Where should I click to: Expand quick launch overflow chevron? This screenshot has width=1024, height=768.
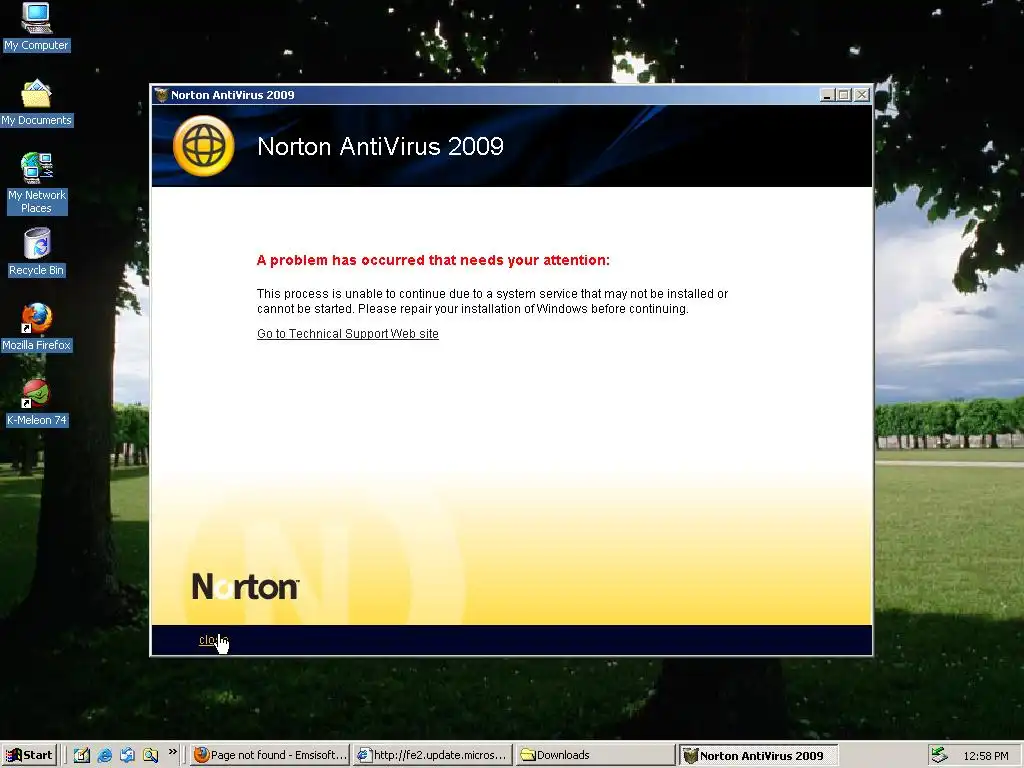[172, 752]
